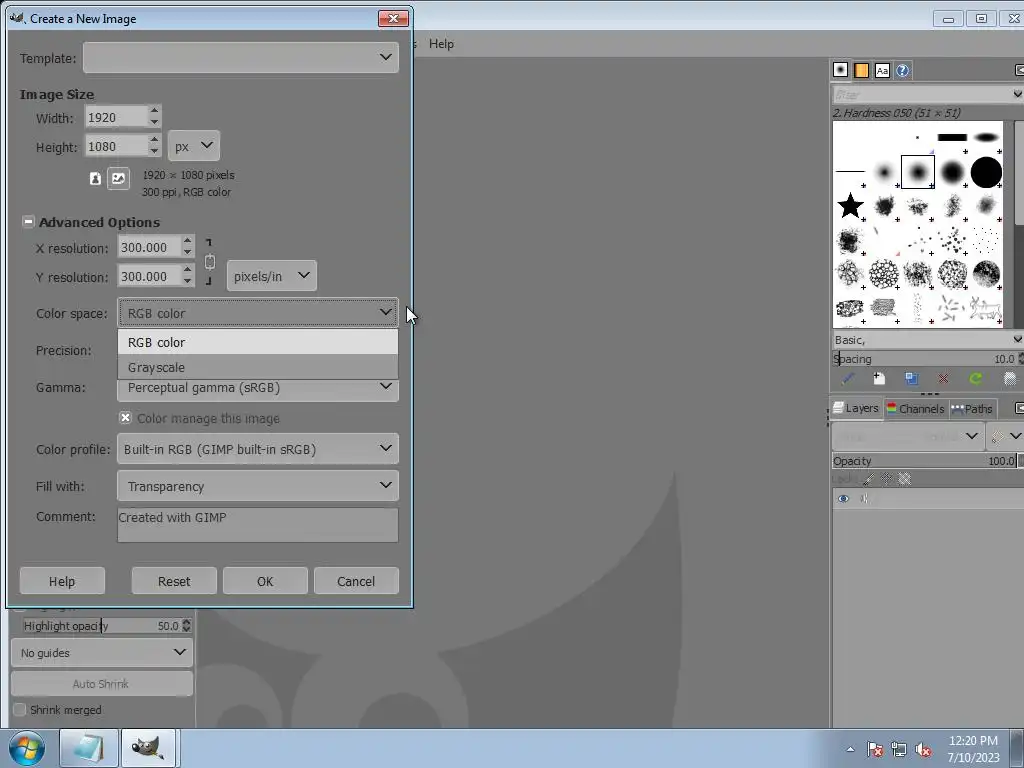Toggle lock alpha checkerboard icon
Screen dimensions: 1024x768
(904, 479)
